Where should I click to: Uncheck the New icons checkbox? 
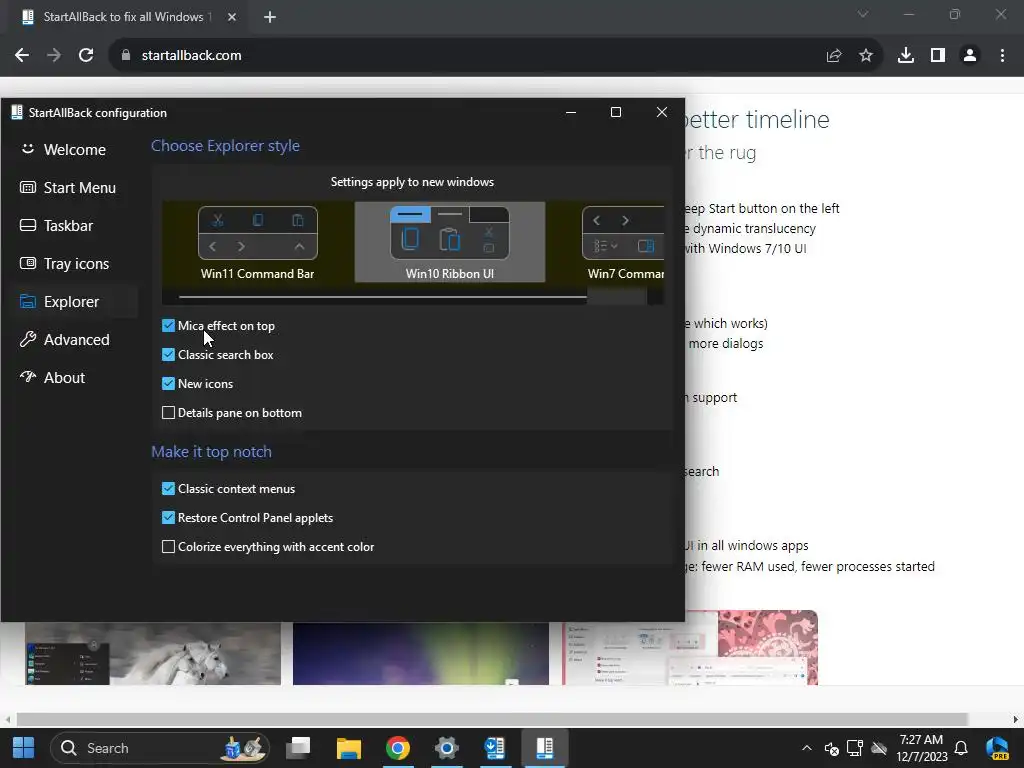tap(198, 383)
